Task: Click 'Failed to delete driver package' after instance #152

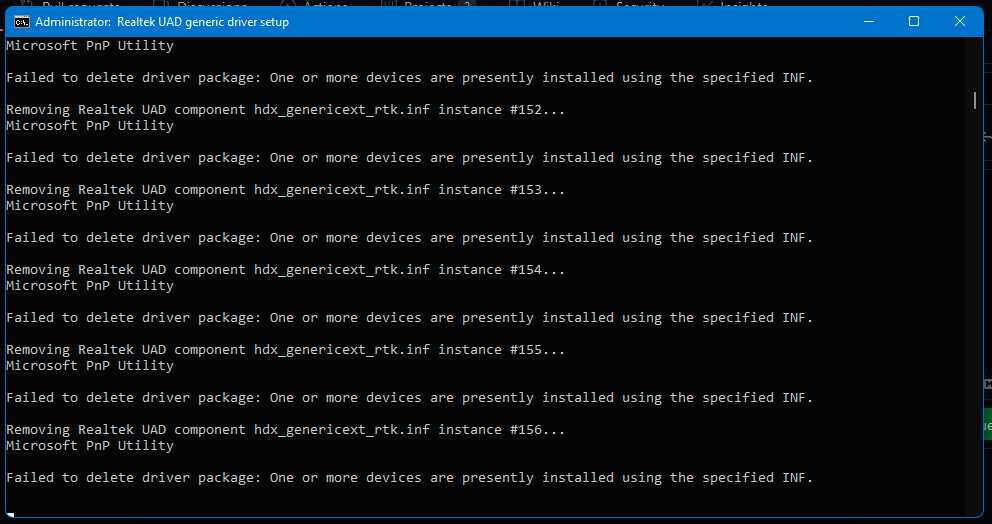Action: pos(409,158)
